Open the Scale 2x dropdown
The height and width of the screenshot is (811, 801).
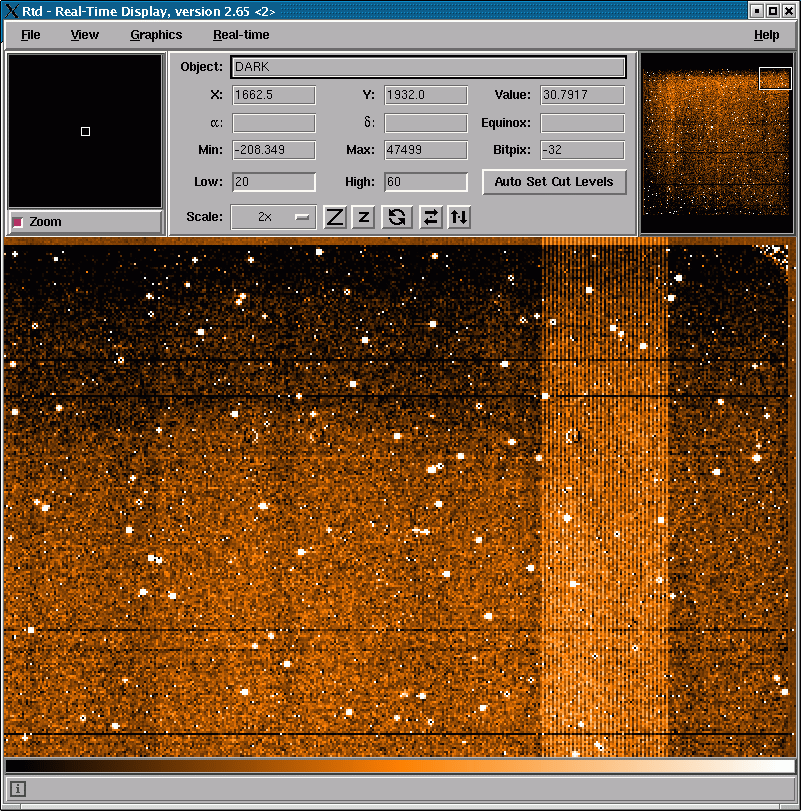273,217
